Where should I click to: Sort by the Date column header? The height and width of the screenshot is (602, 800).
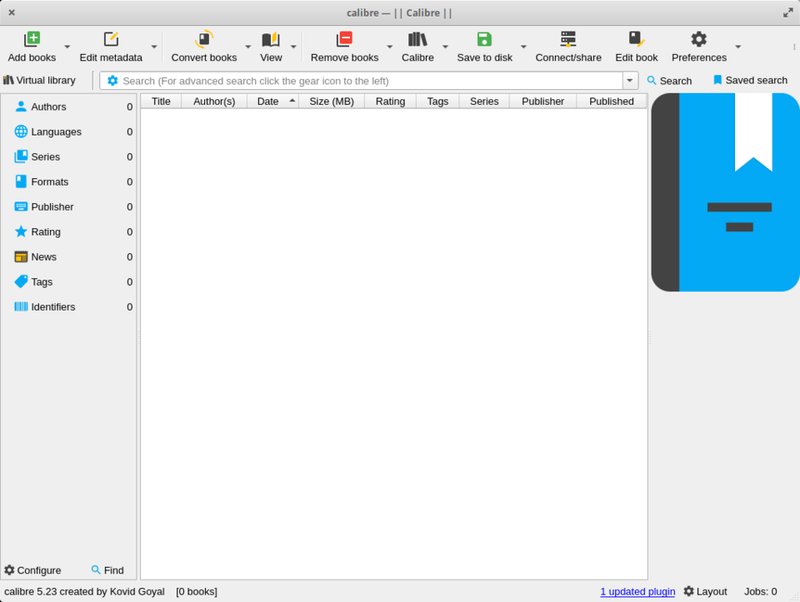tap(273, 101)
